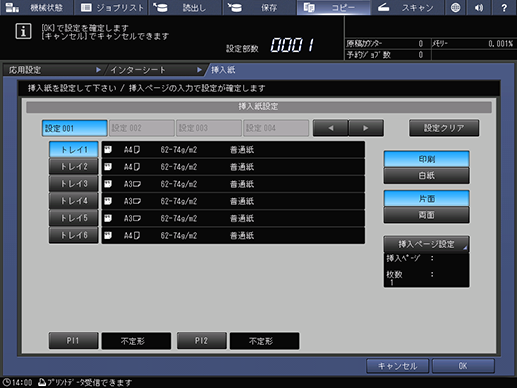The image size is (517, 388).
Task: Go to 応用設定 breadcrumb
Action: pos(53,70)
